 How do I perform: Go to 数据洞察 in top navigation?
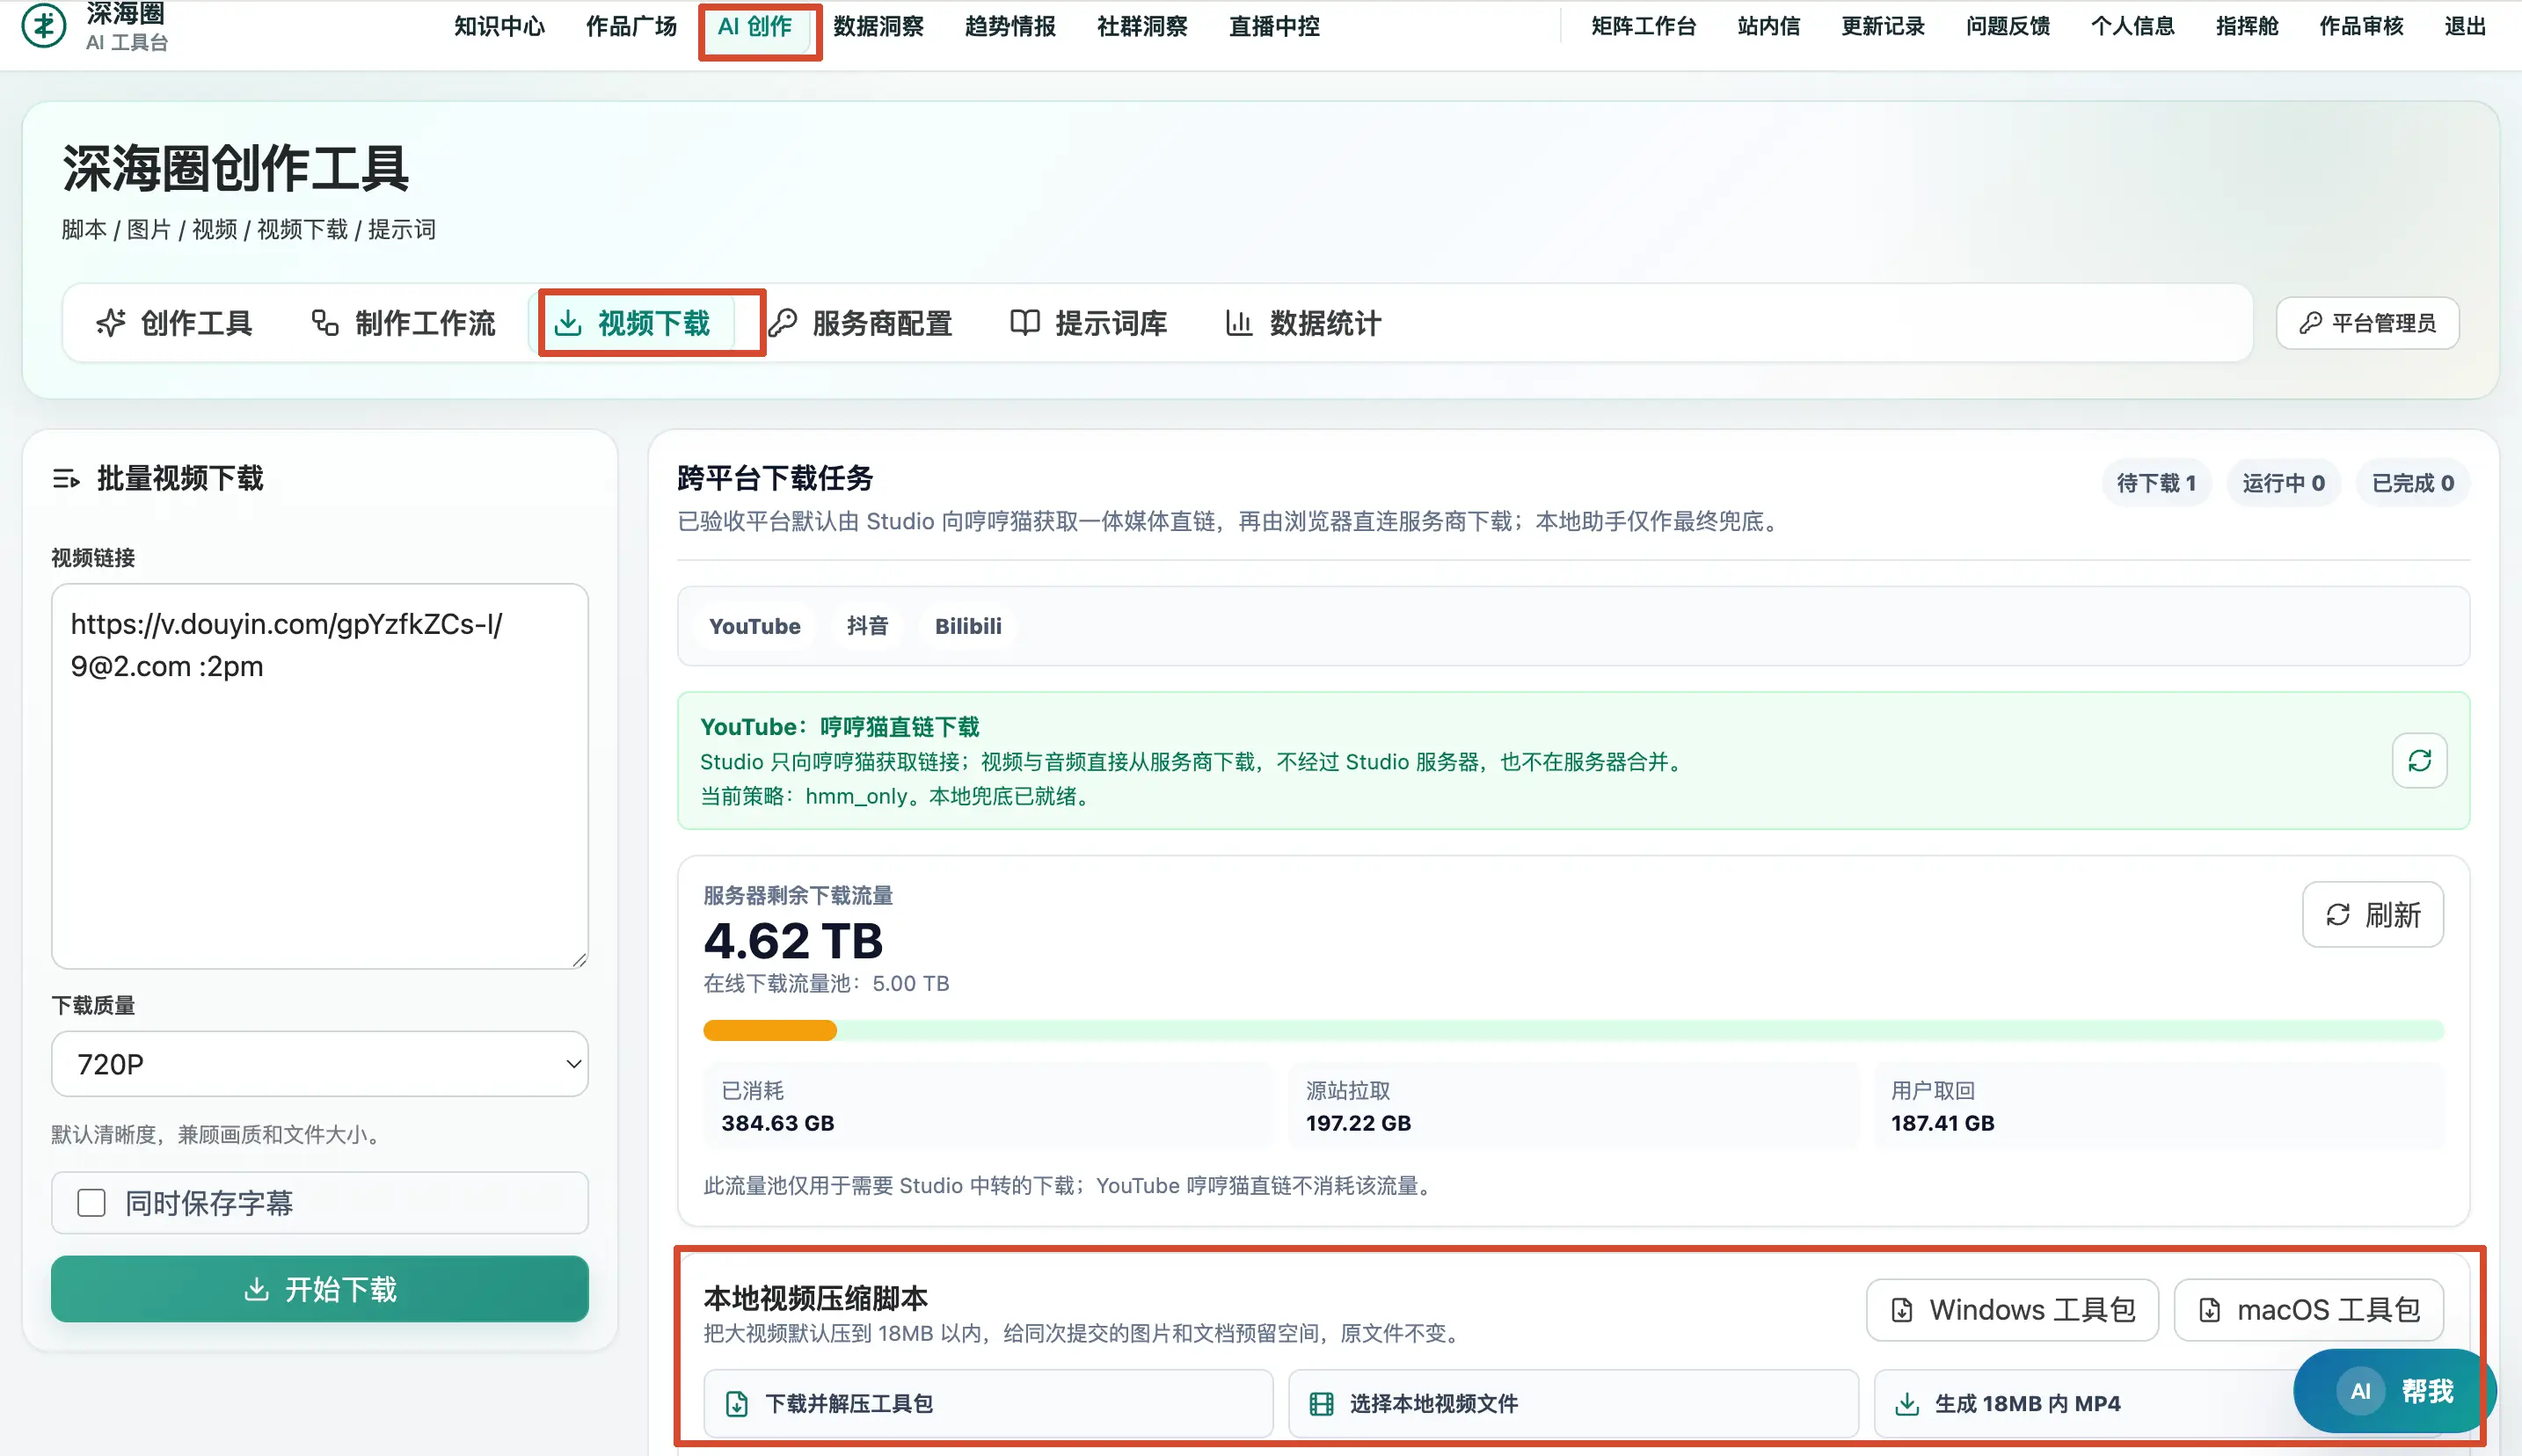coord(879,26)
